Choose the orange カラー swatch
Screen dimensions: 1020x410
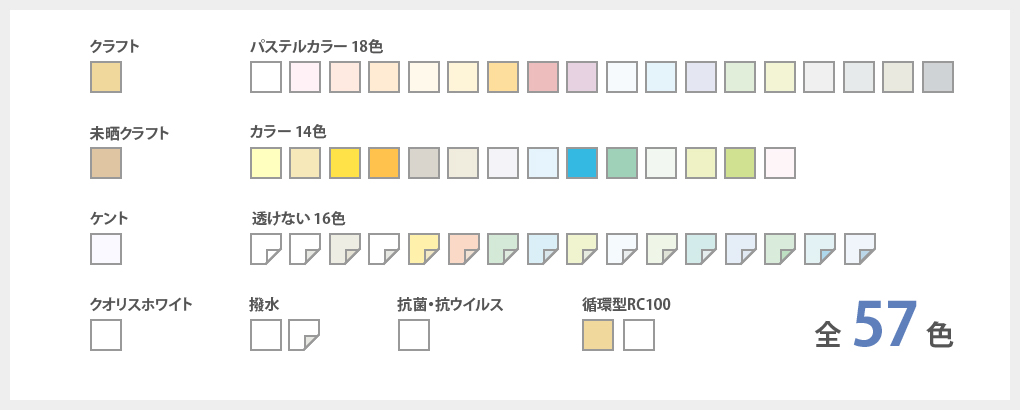tap(384, 163)
